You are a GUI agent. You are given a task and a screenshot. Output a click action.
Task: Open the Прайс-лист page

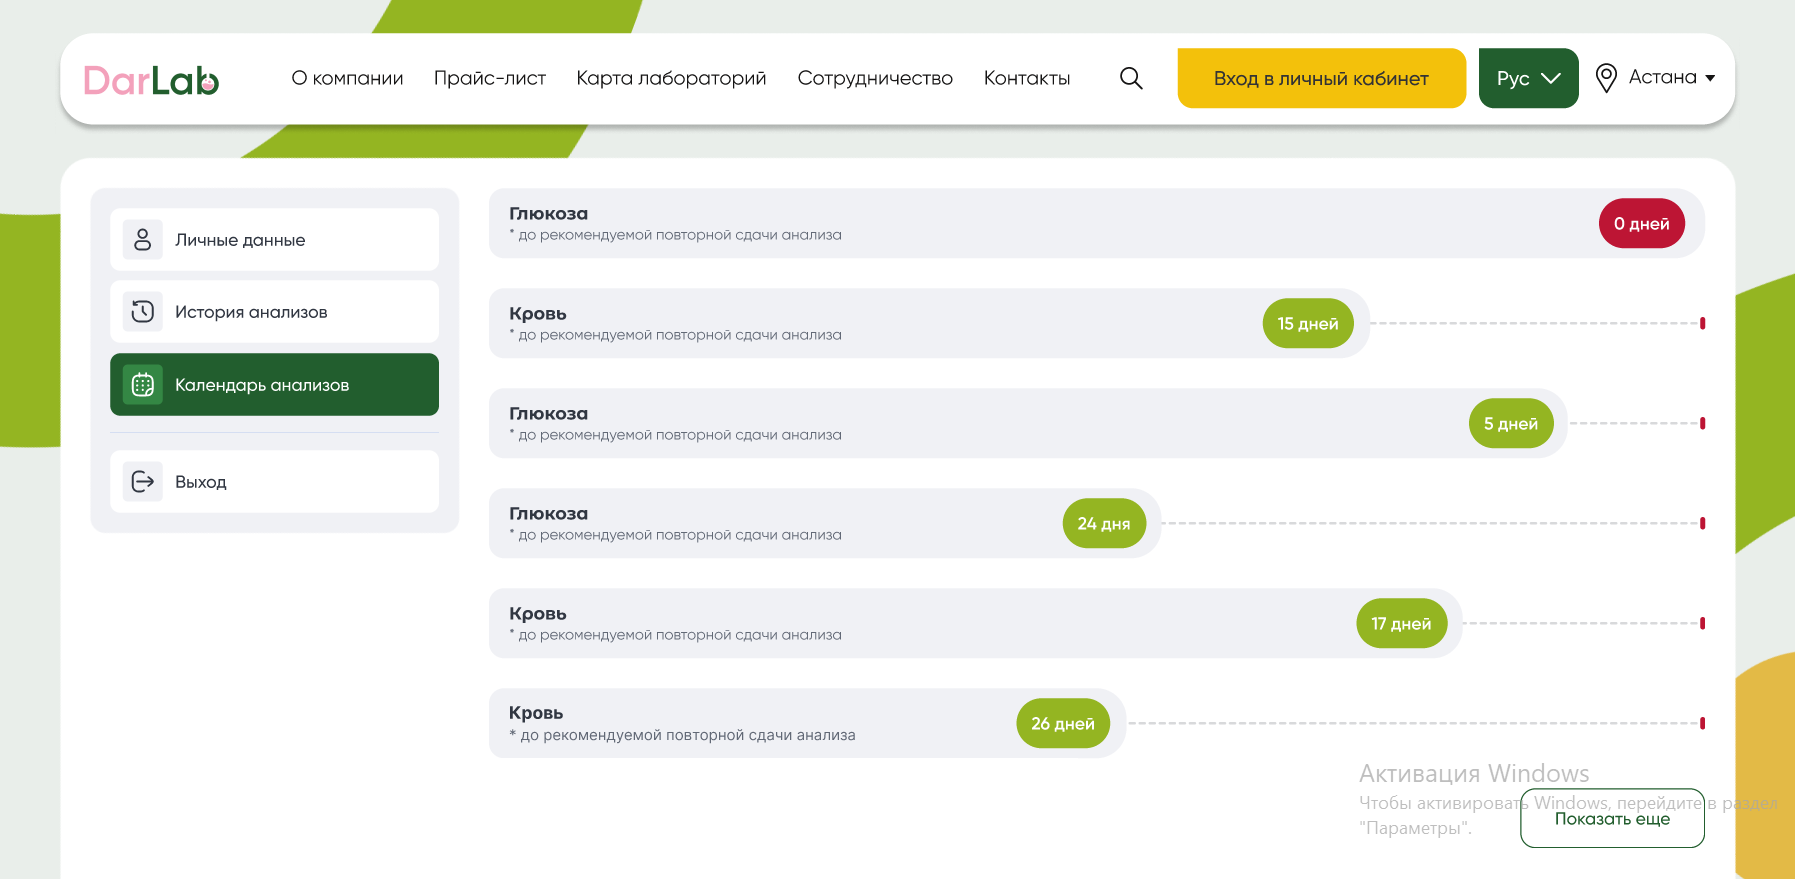490,78
